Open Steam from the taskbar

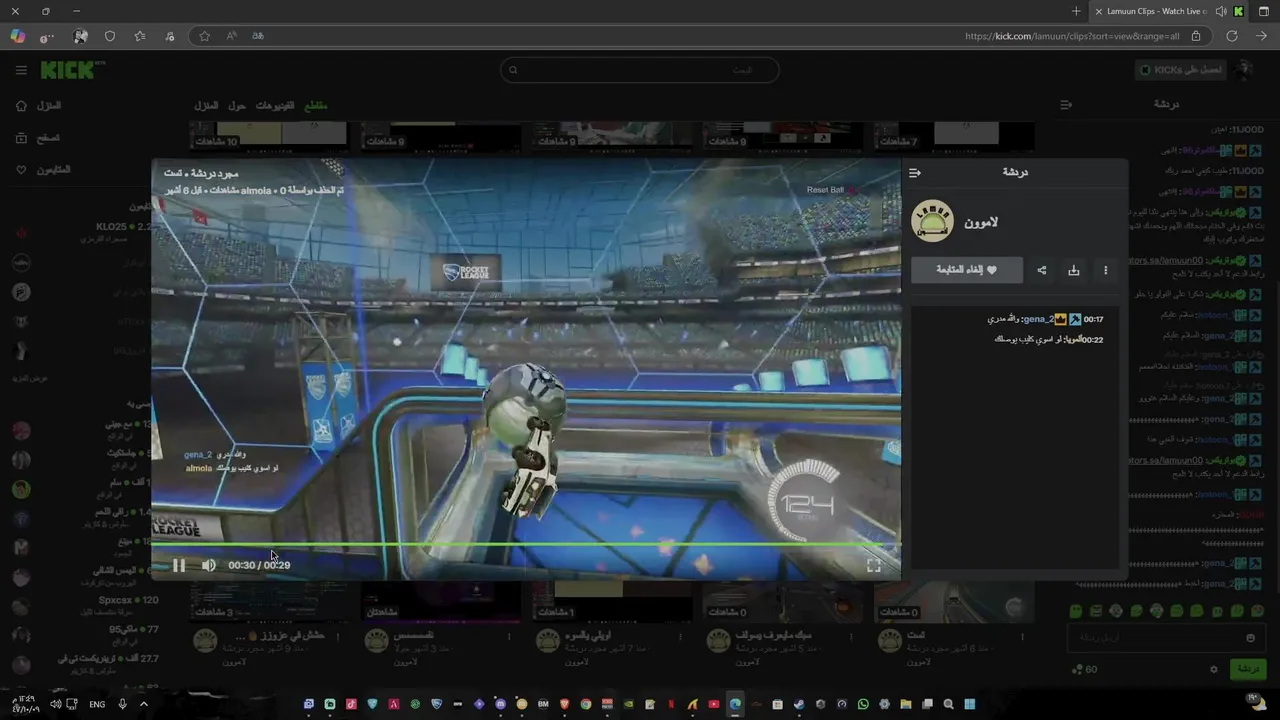point(799,704)
